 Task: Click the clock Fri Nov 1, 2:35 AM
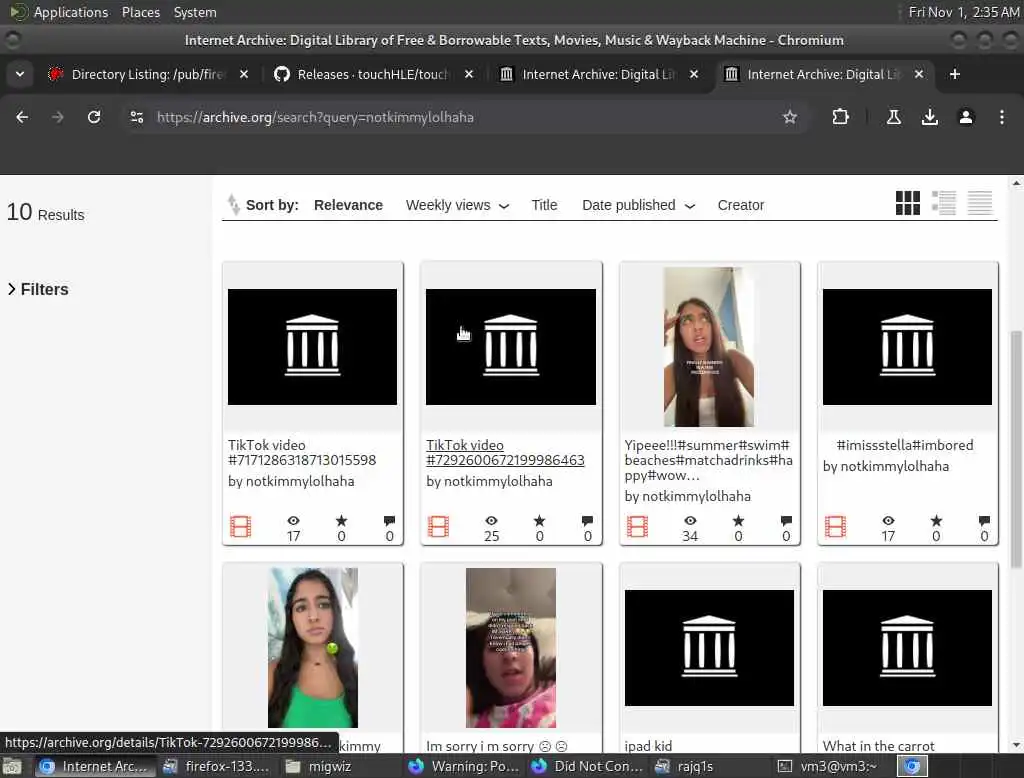point(963,12)
